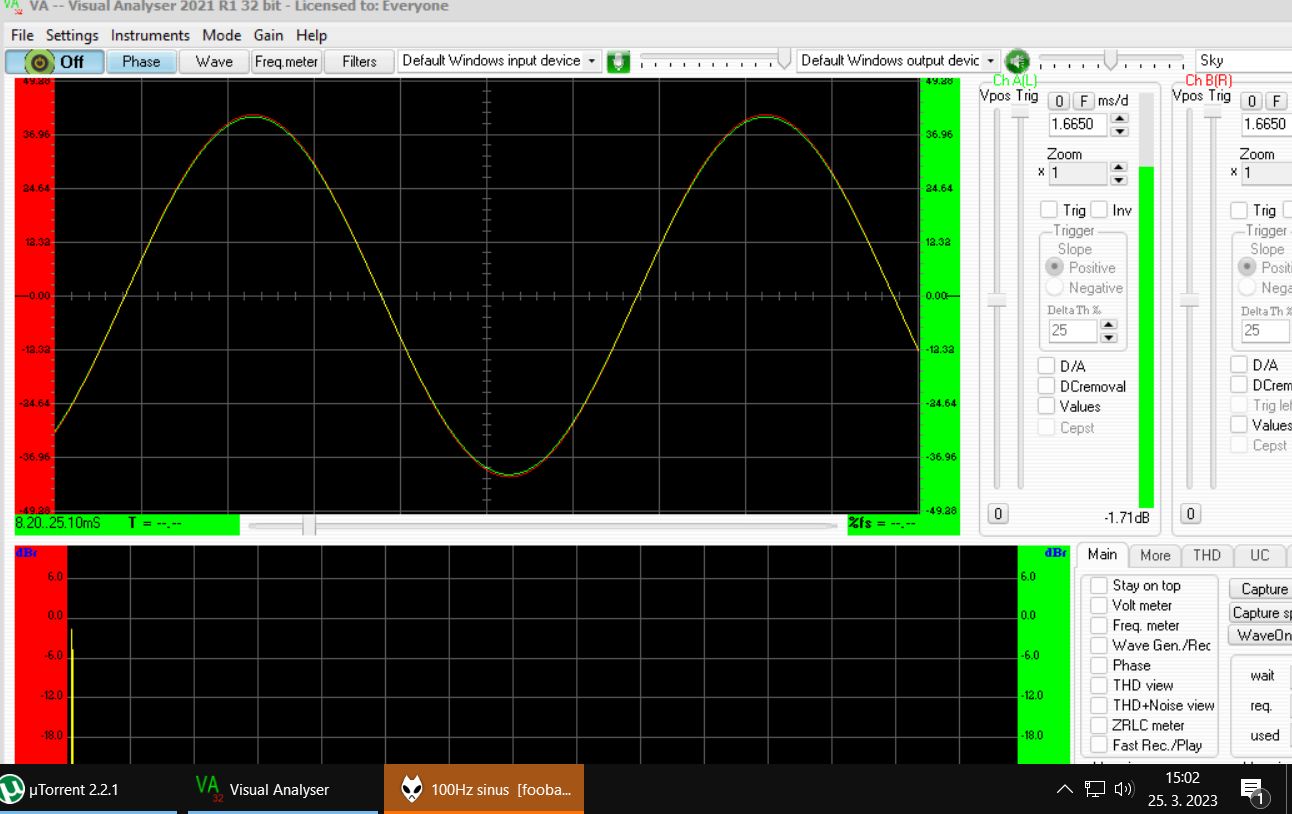Enable the THD view checkbox
Viewport: 1292px width, 814px height.
(1099, 685)
